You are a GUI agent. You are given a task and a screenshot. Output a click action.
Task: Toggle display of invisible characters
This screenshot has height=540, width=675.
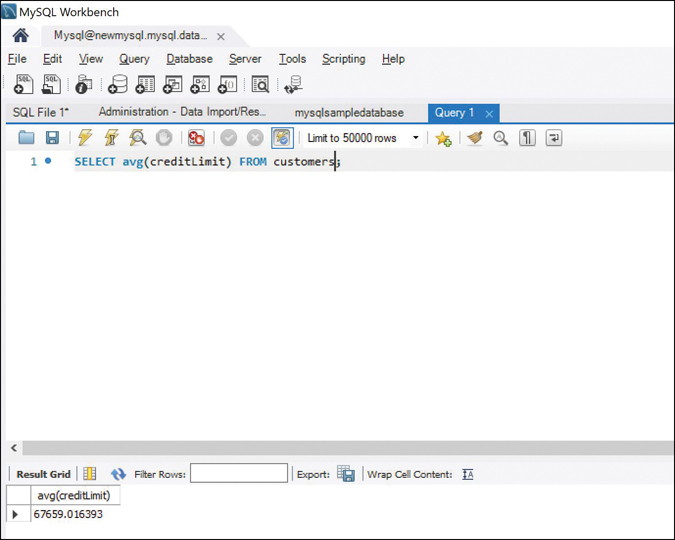[527, 138]
